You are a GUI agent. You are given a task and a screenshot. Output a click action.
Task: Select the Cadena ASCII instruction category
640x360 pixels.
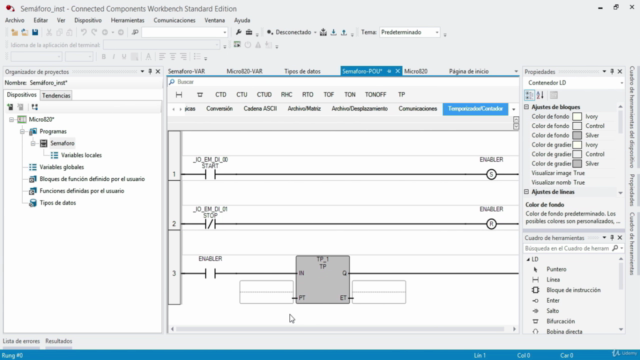click(x=260, y=109)
